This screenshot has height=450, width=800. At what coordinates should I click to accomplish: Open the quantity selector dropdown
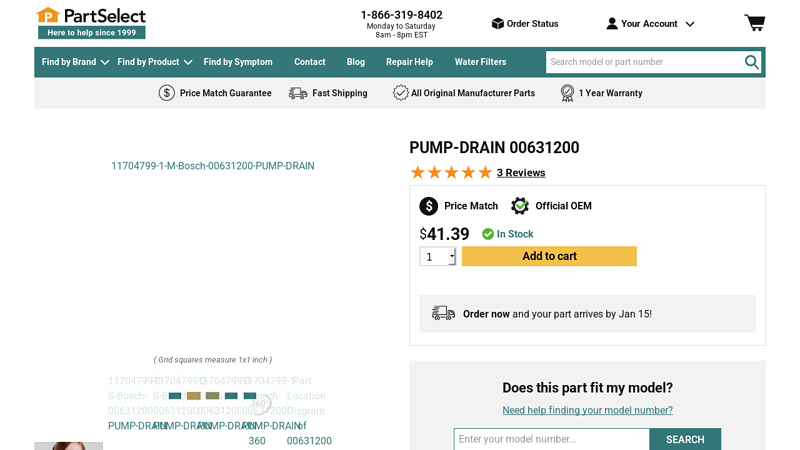coord(438,257)
